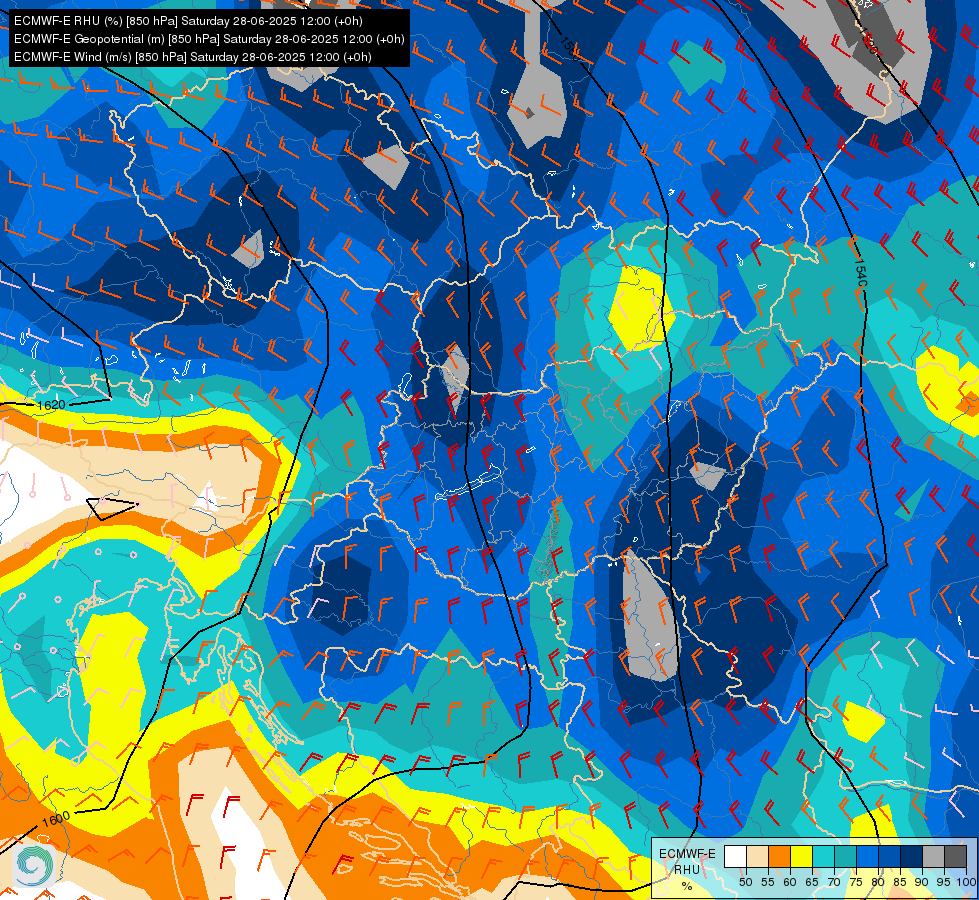Click the legend tick value 60
Screen dimensions: 979x900
[x=790, y=882]
